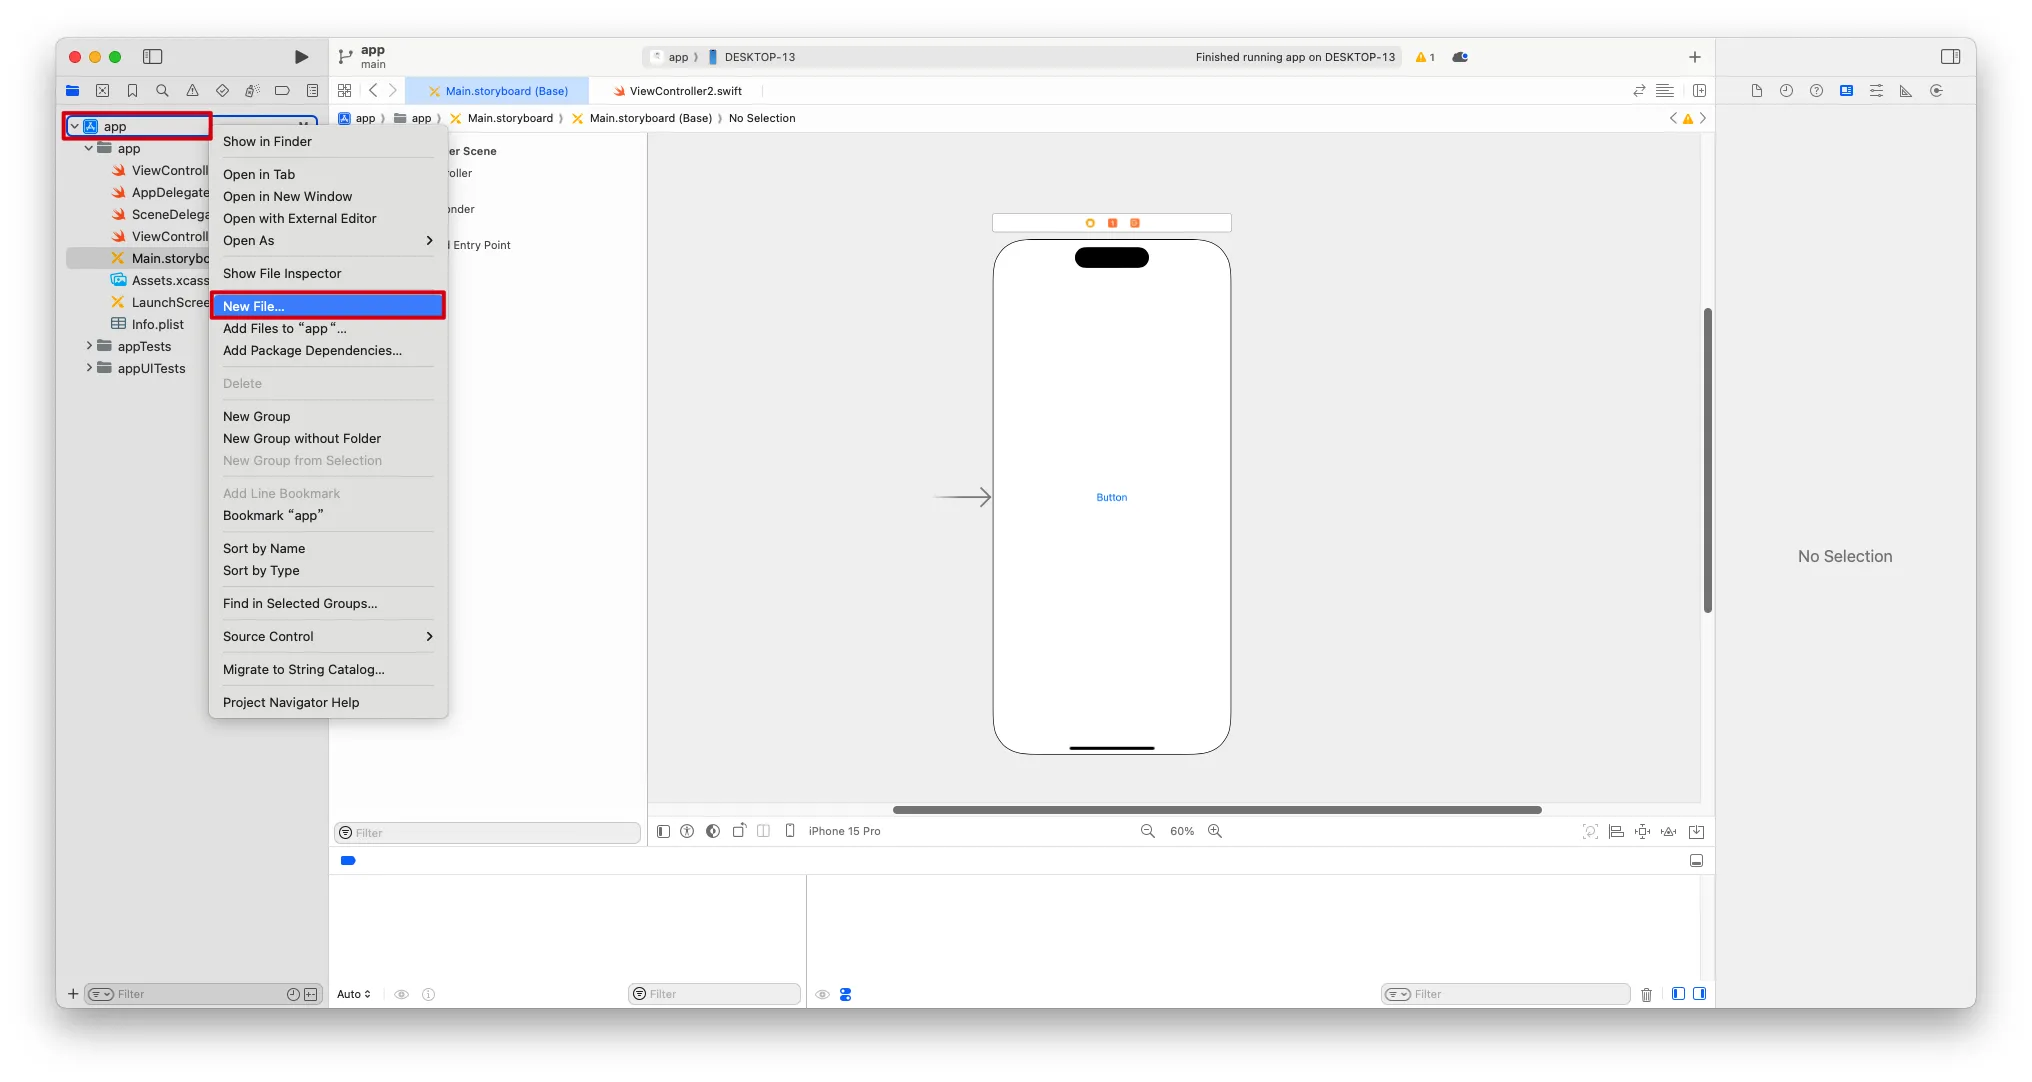Open the Connections inspector tab
2032x1082 pixels.
(1936, 91)
